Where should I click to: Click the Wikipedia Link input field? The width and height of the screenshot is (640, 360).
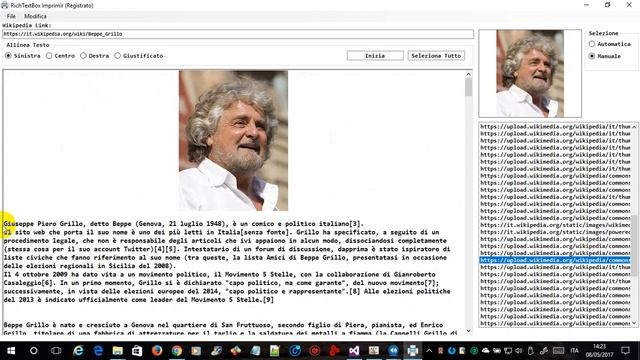pyautogui.click(x=238, y=34)
